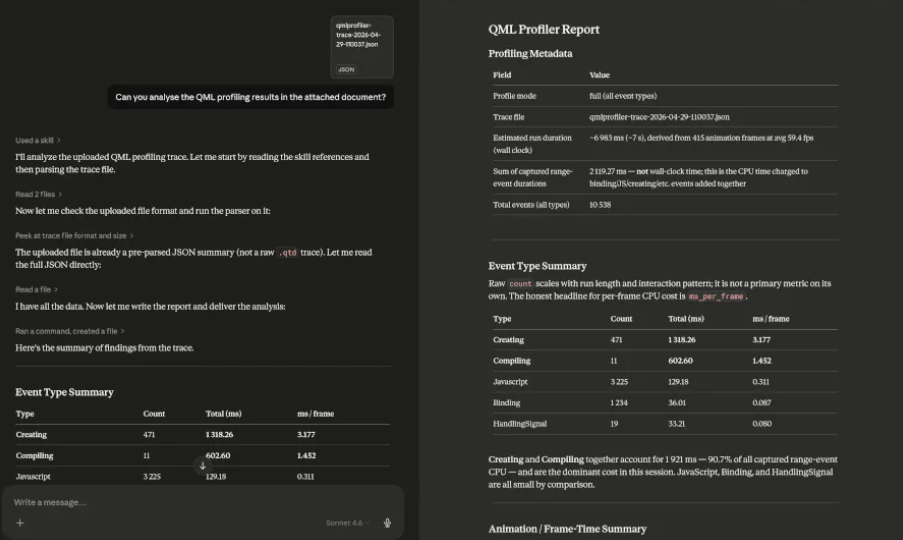The image size is (903, 540).
Task: Expand 'Peek at trace file format and size'
Action: point(74,235)
